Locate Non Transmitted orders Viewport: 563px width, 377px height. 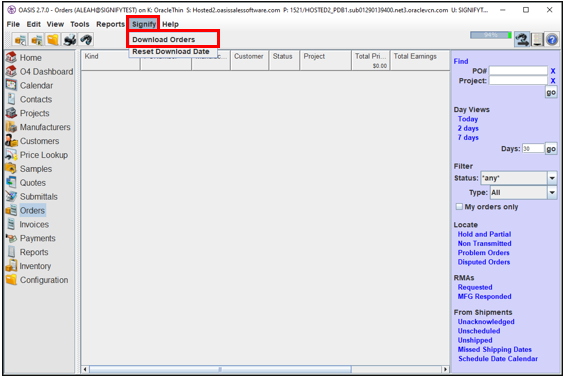484,243
